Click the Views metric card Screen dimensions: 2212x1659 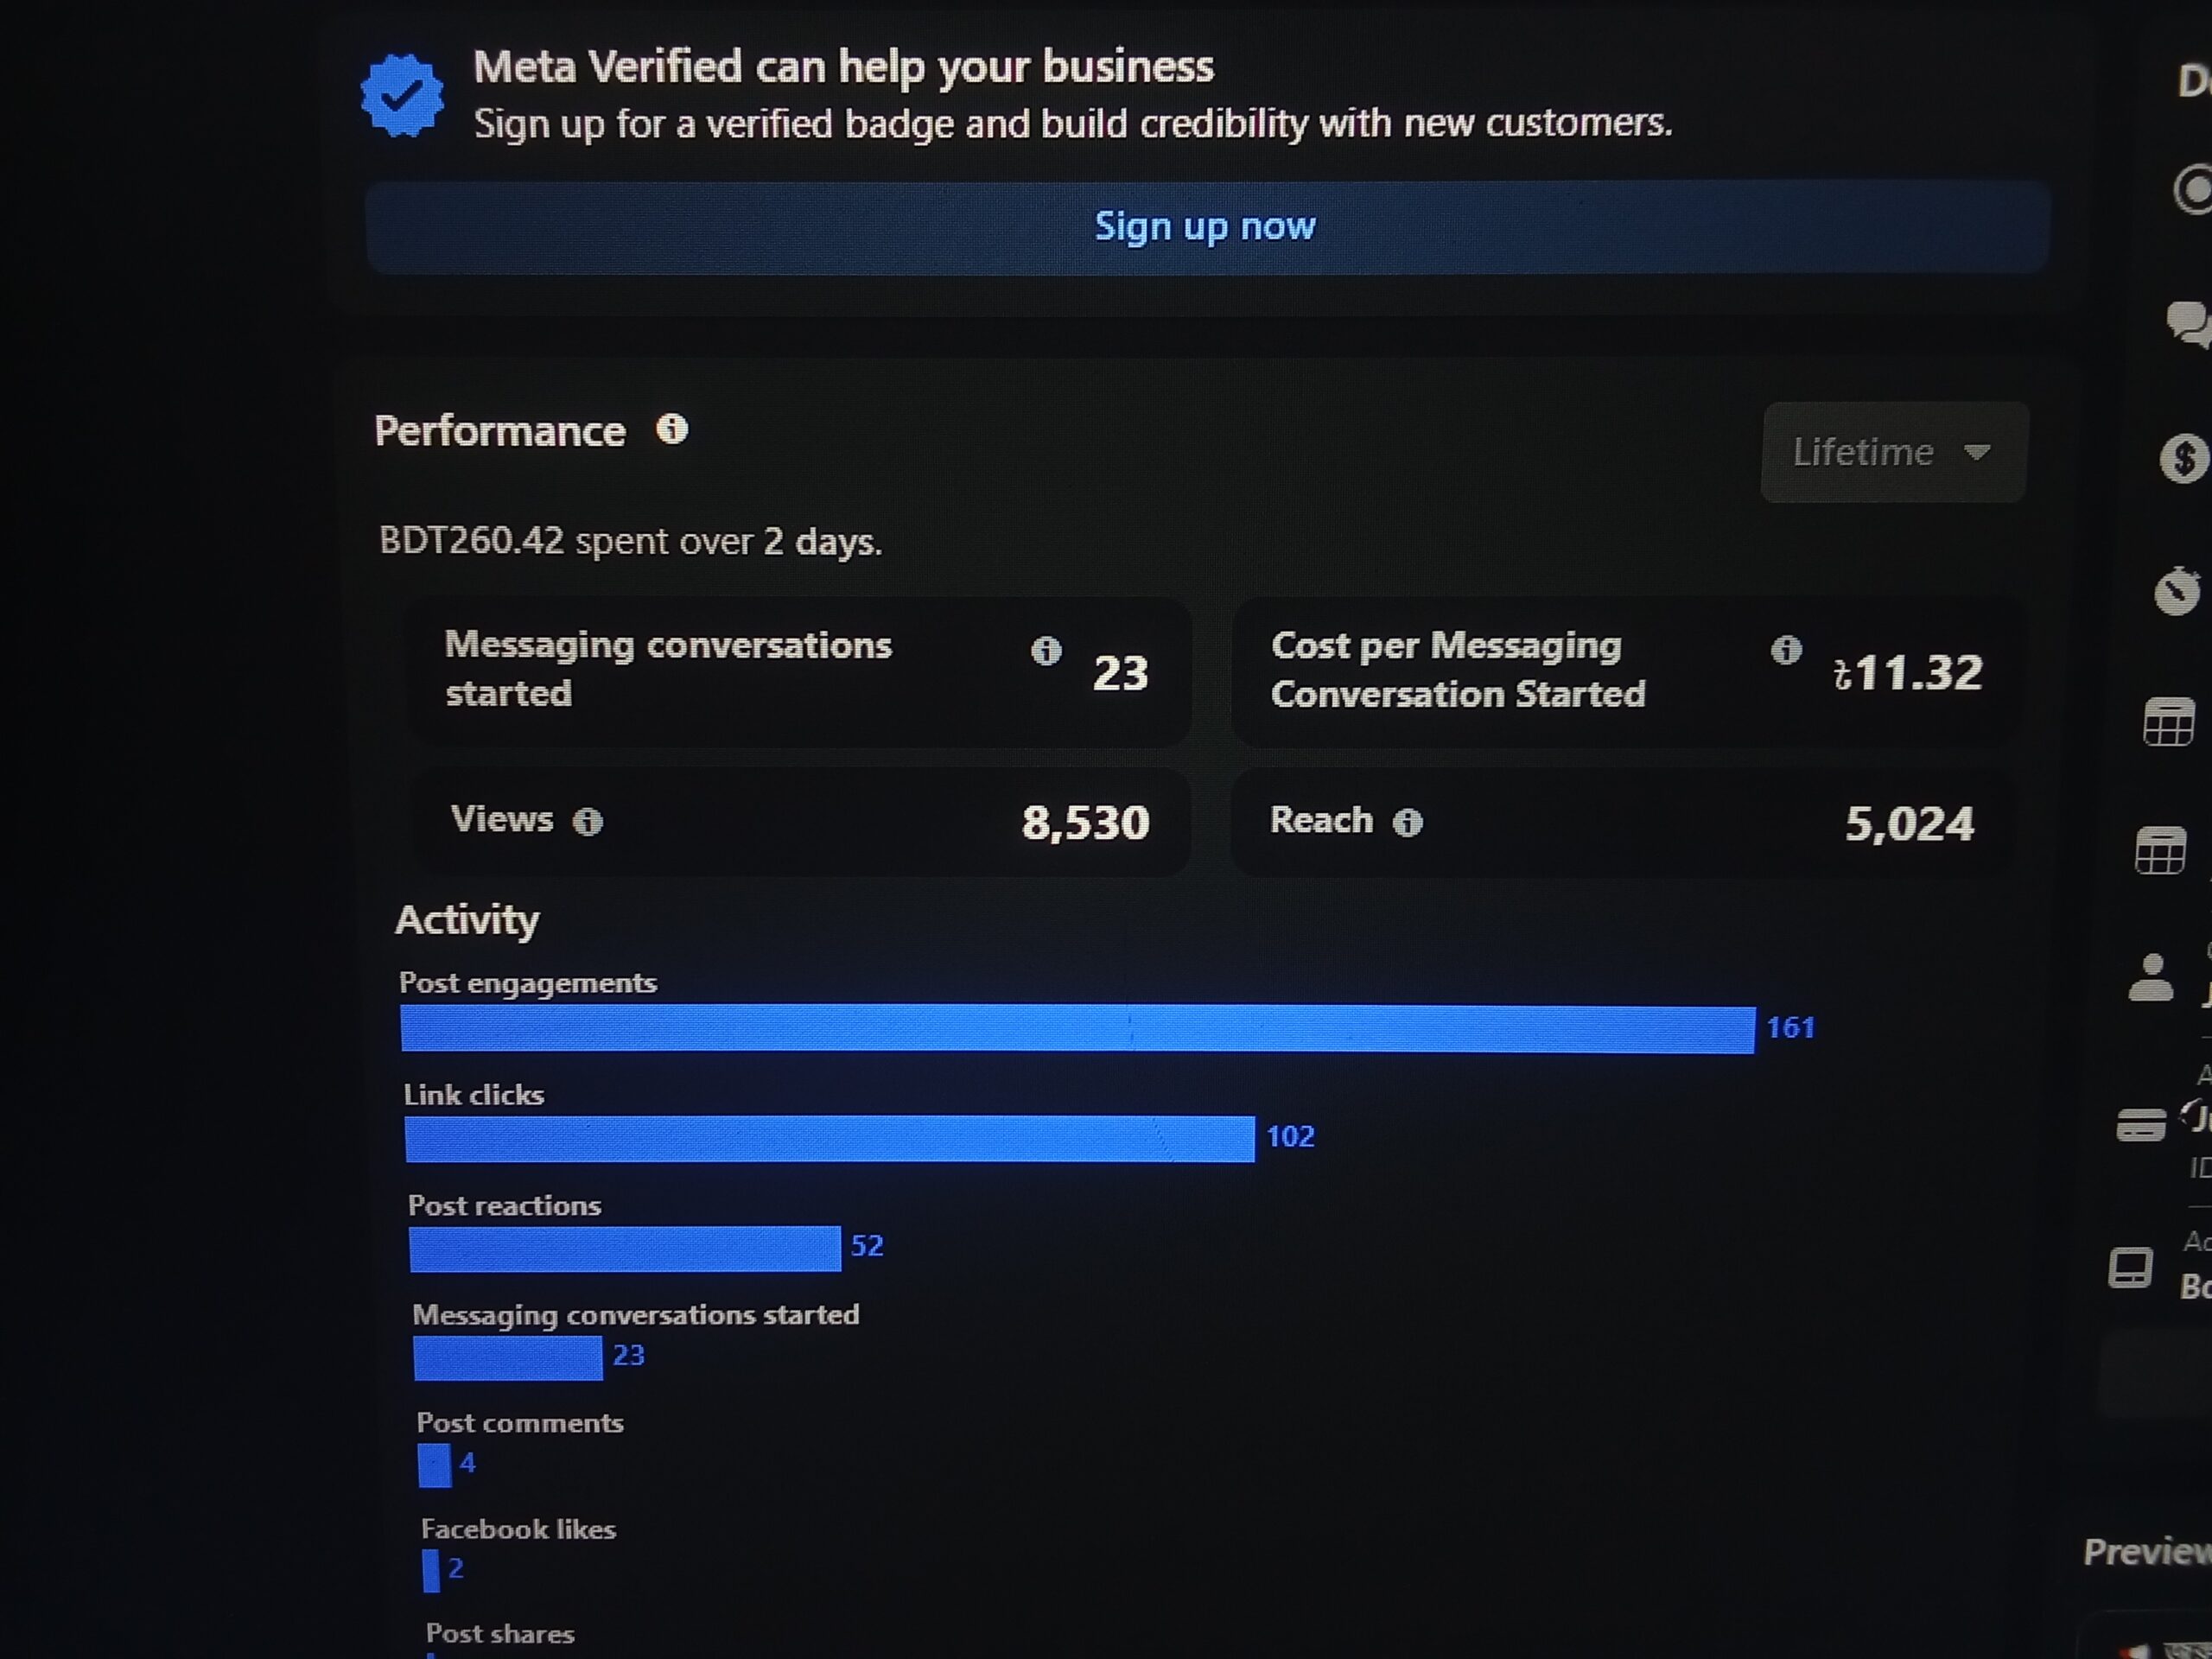pos(800,822)
